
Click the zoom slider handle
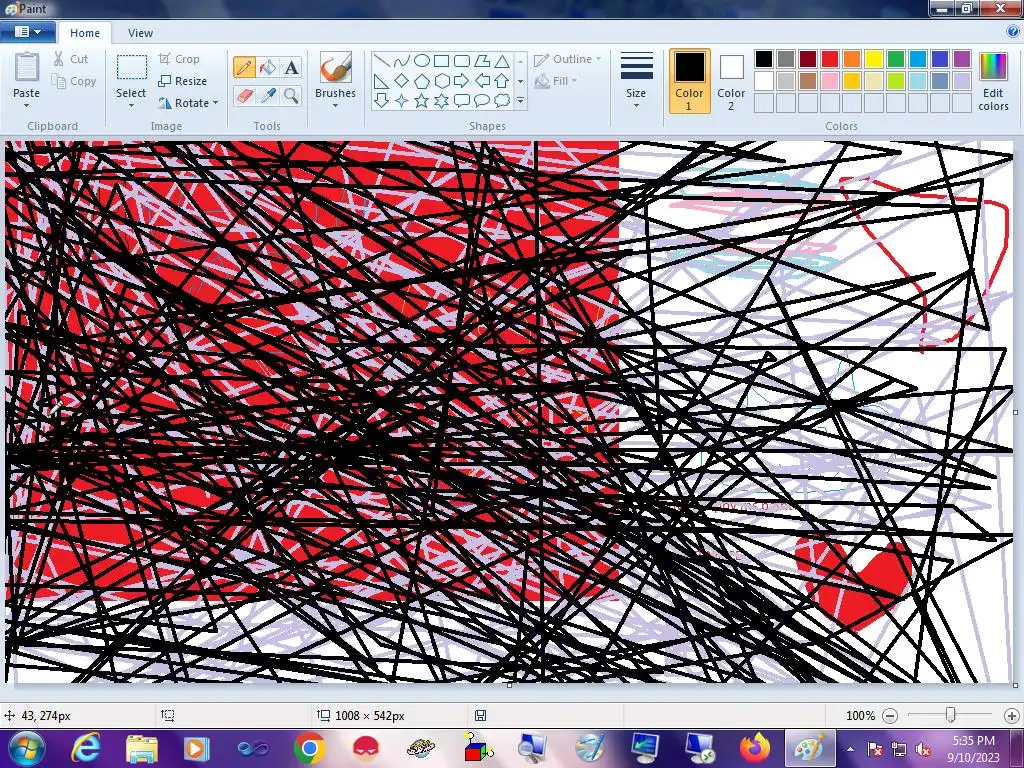(951, 715)
